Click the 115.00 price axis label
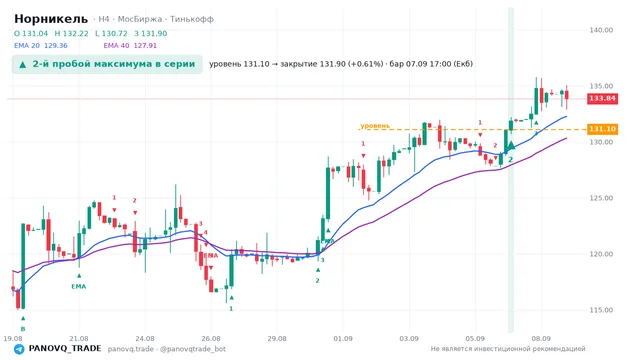Image resolution: width=640 pixels, height=360 pixels. 601,310
